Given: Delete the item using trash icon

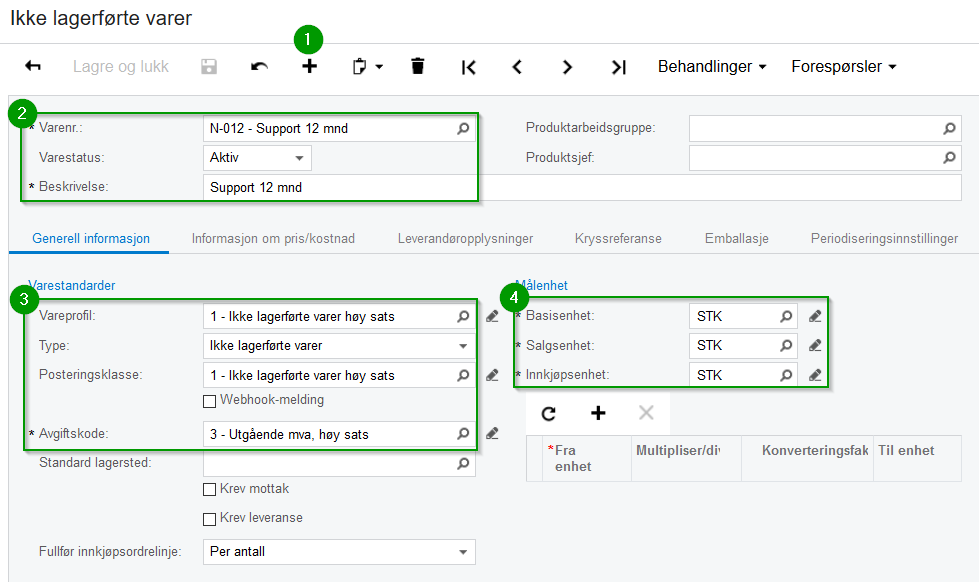Looking at the screenshot, I should (x=418, y=67).
